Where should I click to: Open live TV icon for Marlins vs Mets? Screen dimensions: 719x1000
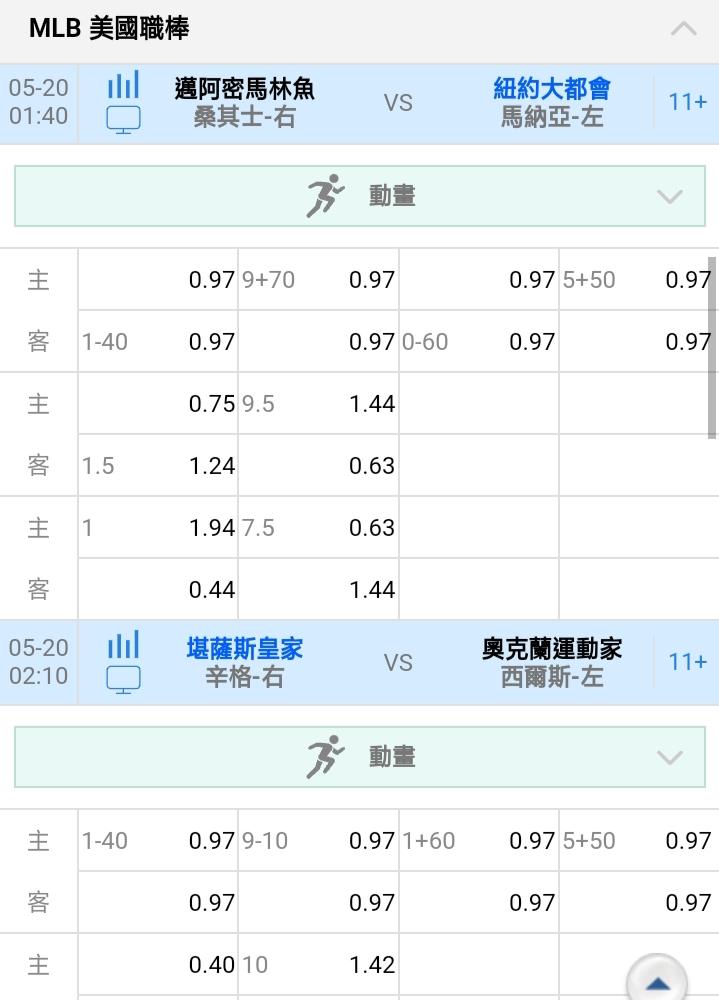123,120
